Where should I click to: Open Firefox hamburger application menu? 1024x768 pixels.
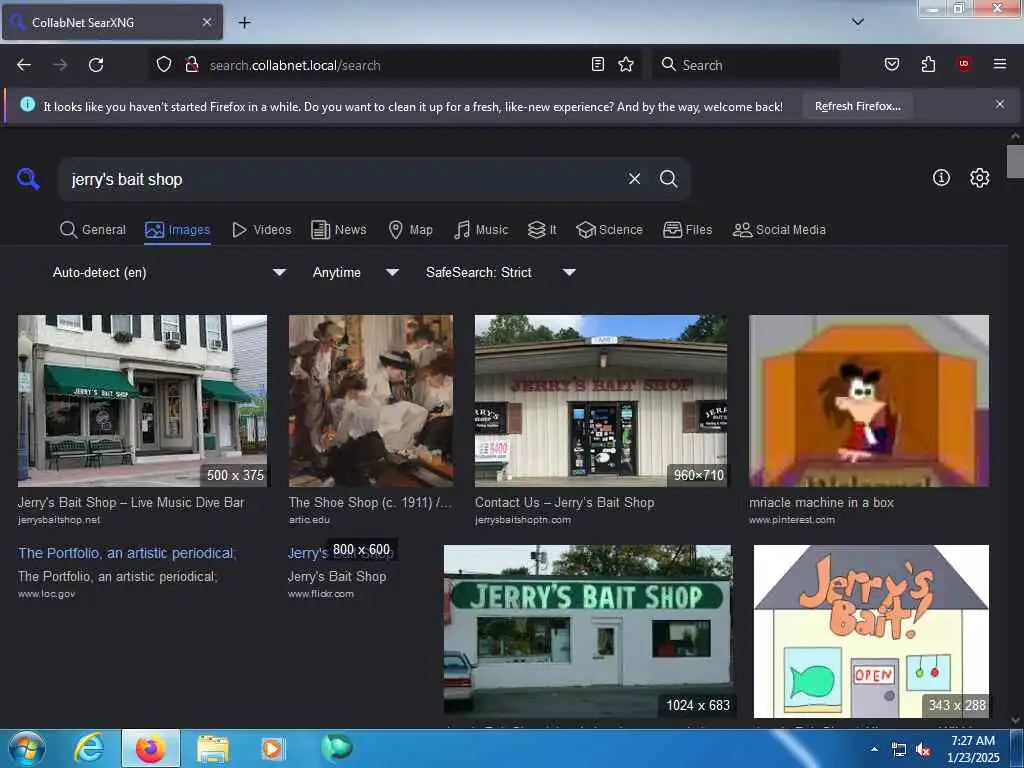1000,64
